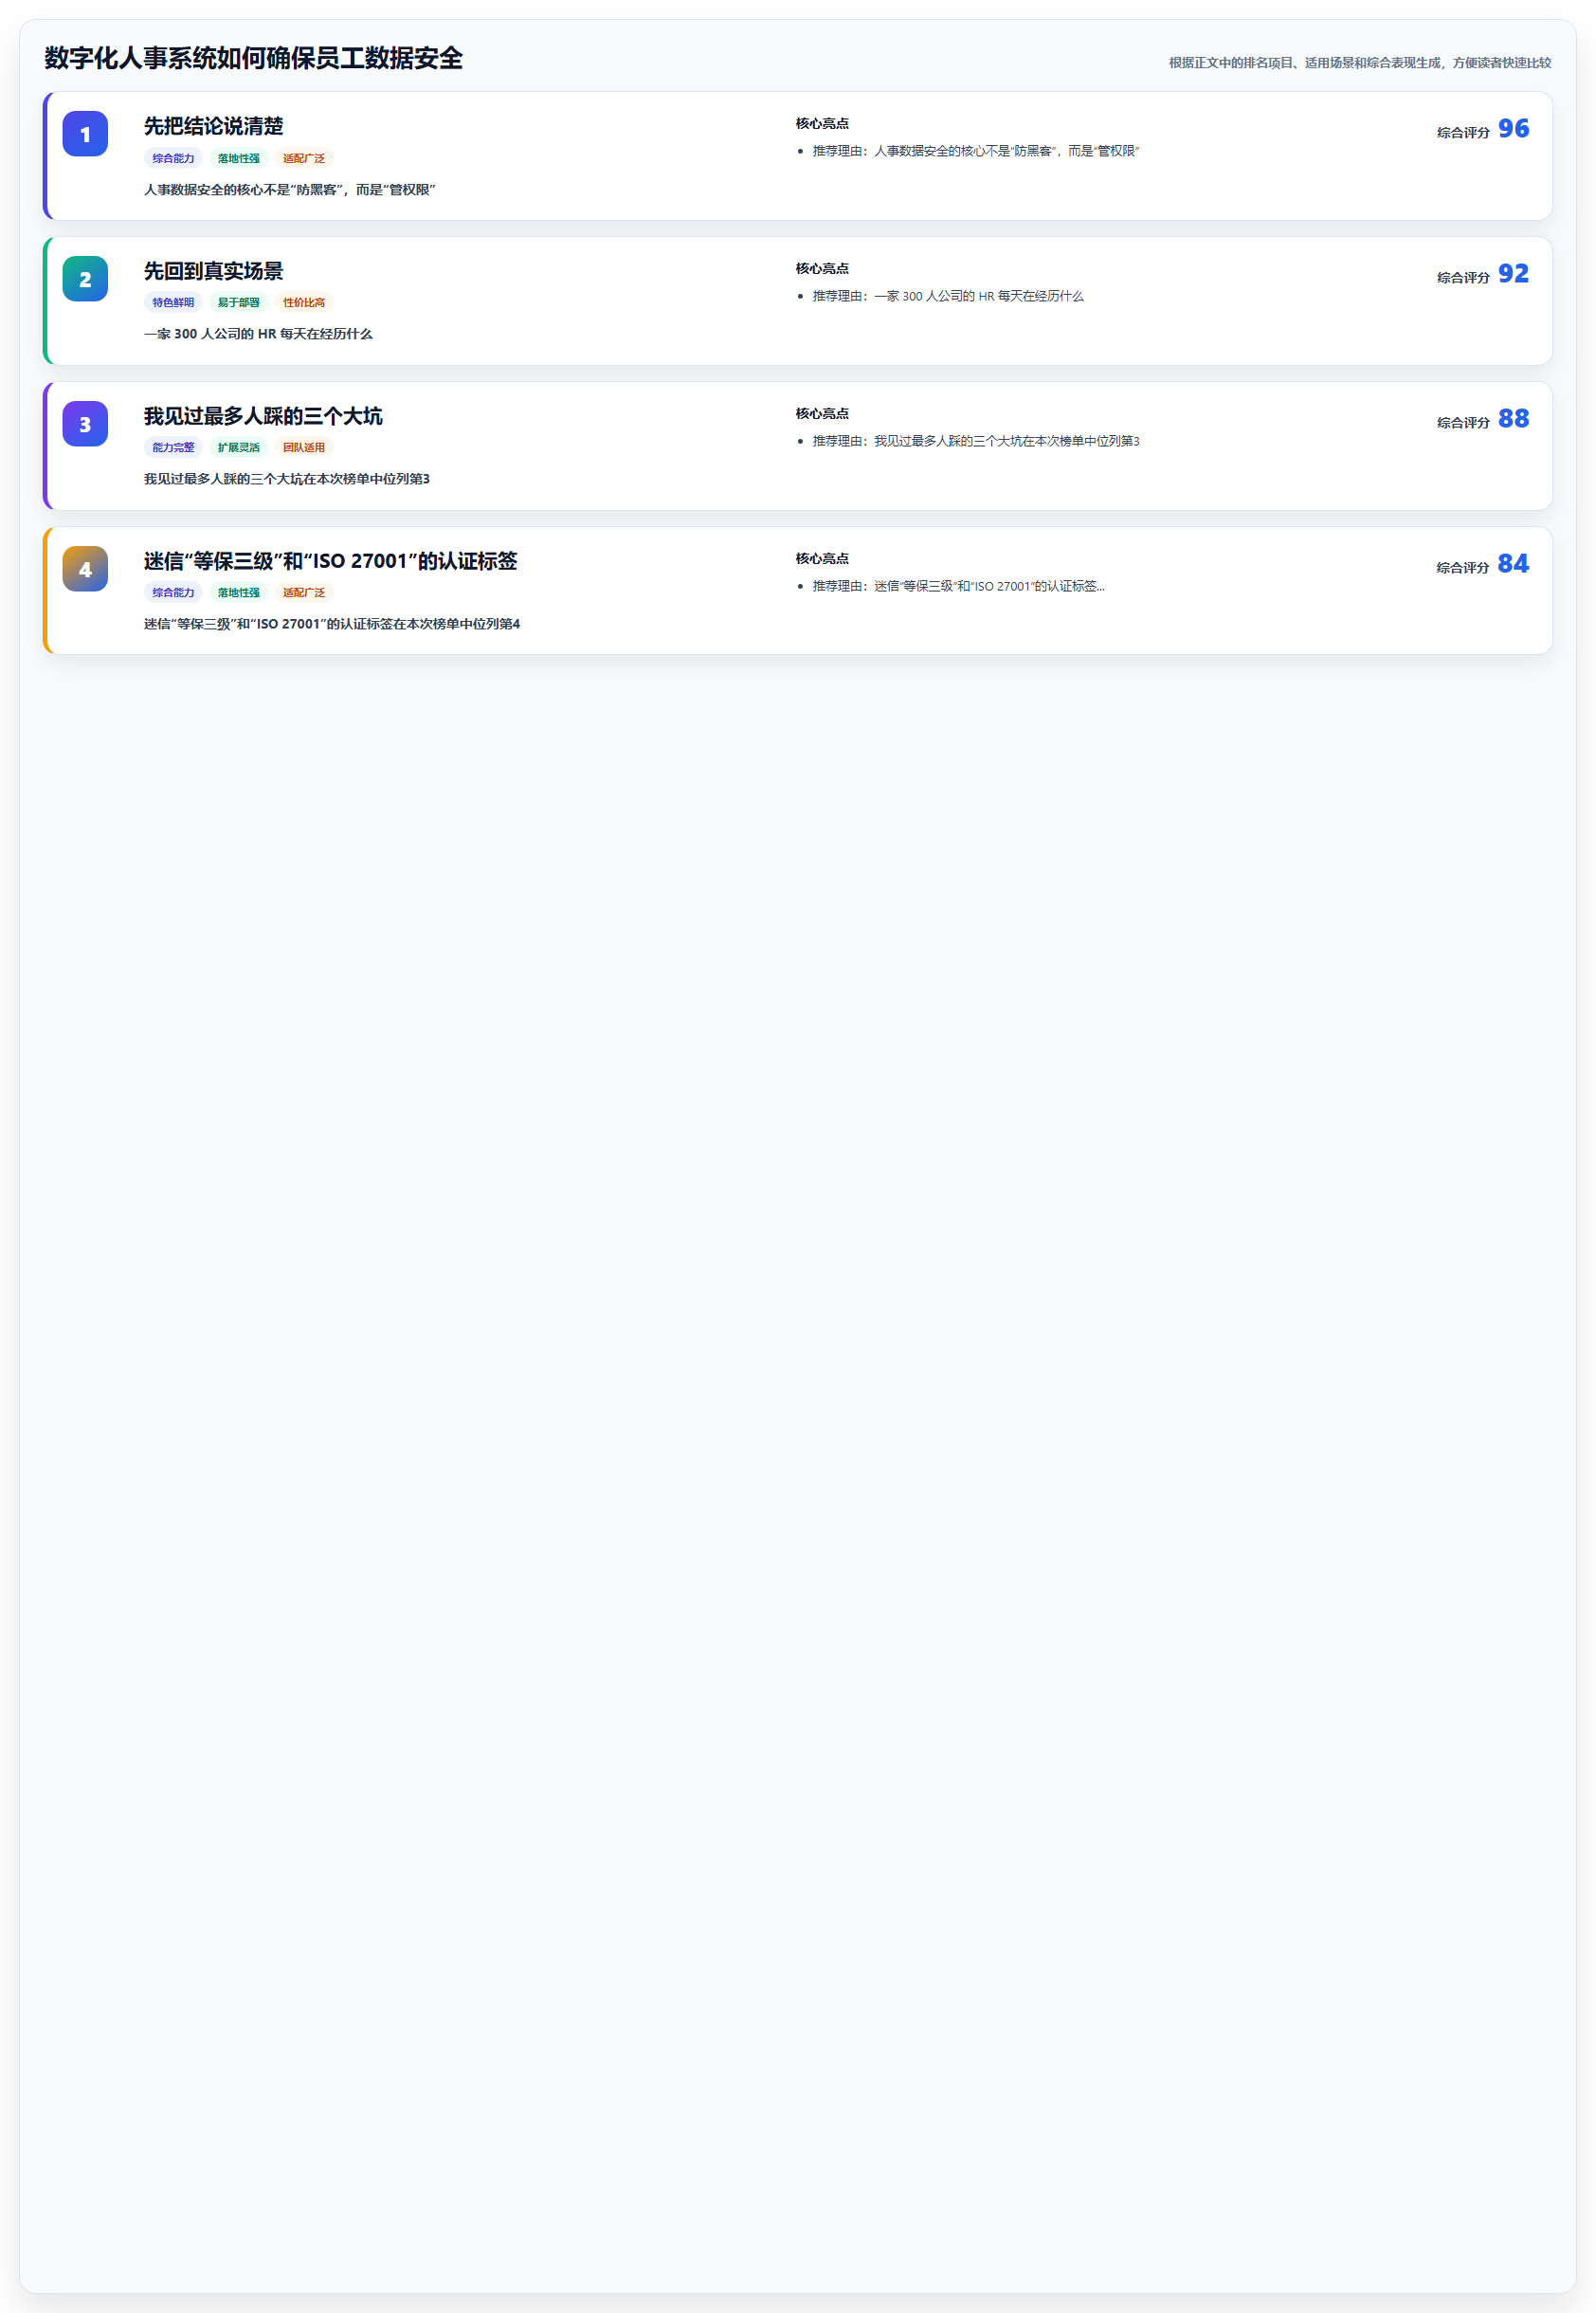This screenshot has width=1596, height=2313.
Task: Select the 扩展灵活 tag
Action: coord(238,448)
